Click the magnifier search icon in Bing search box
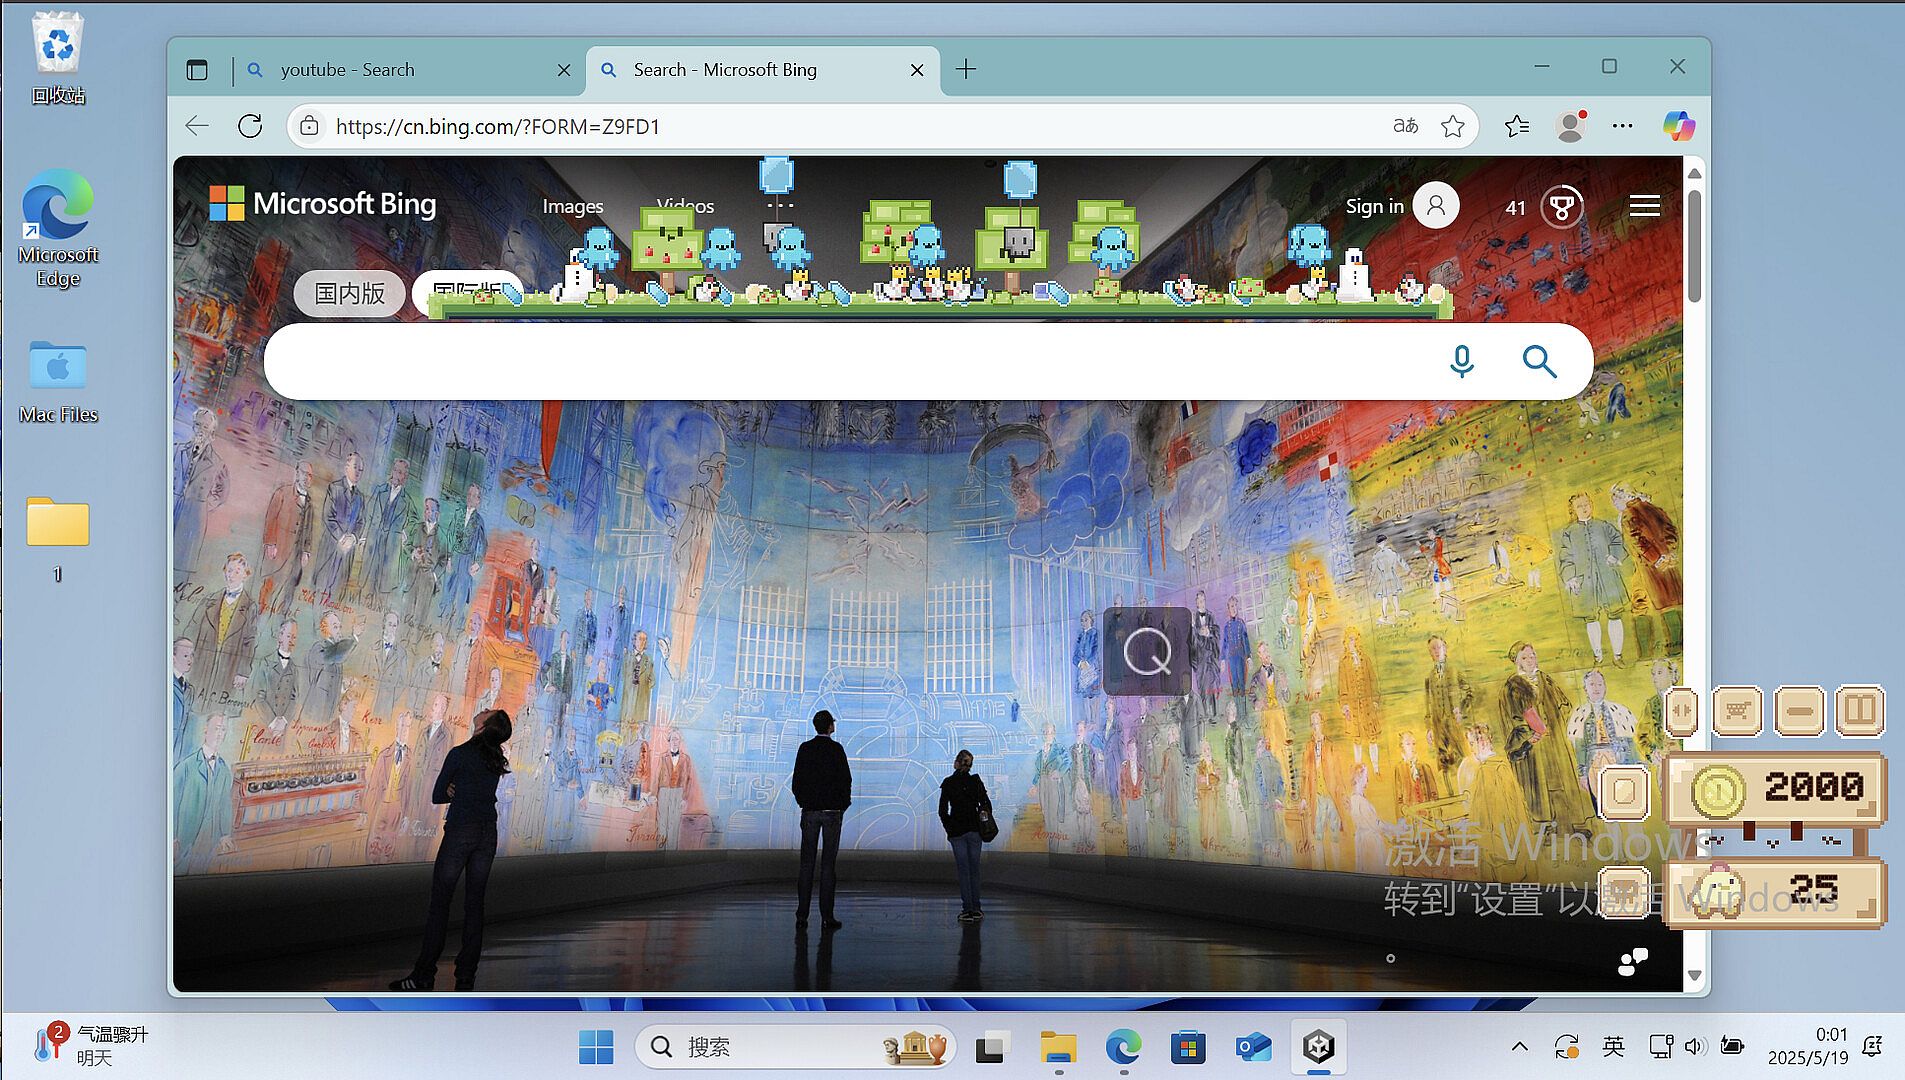This screenshot has width=1905, height=1080. click(1539, 361)
